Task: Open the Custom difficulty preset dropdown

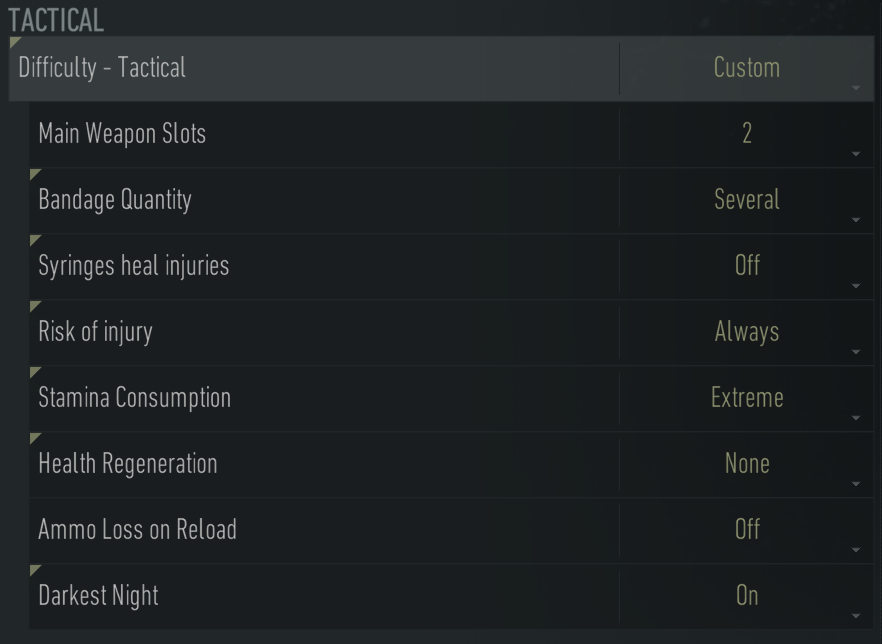Action: [747, 68]
